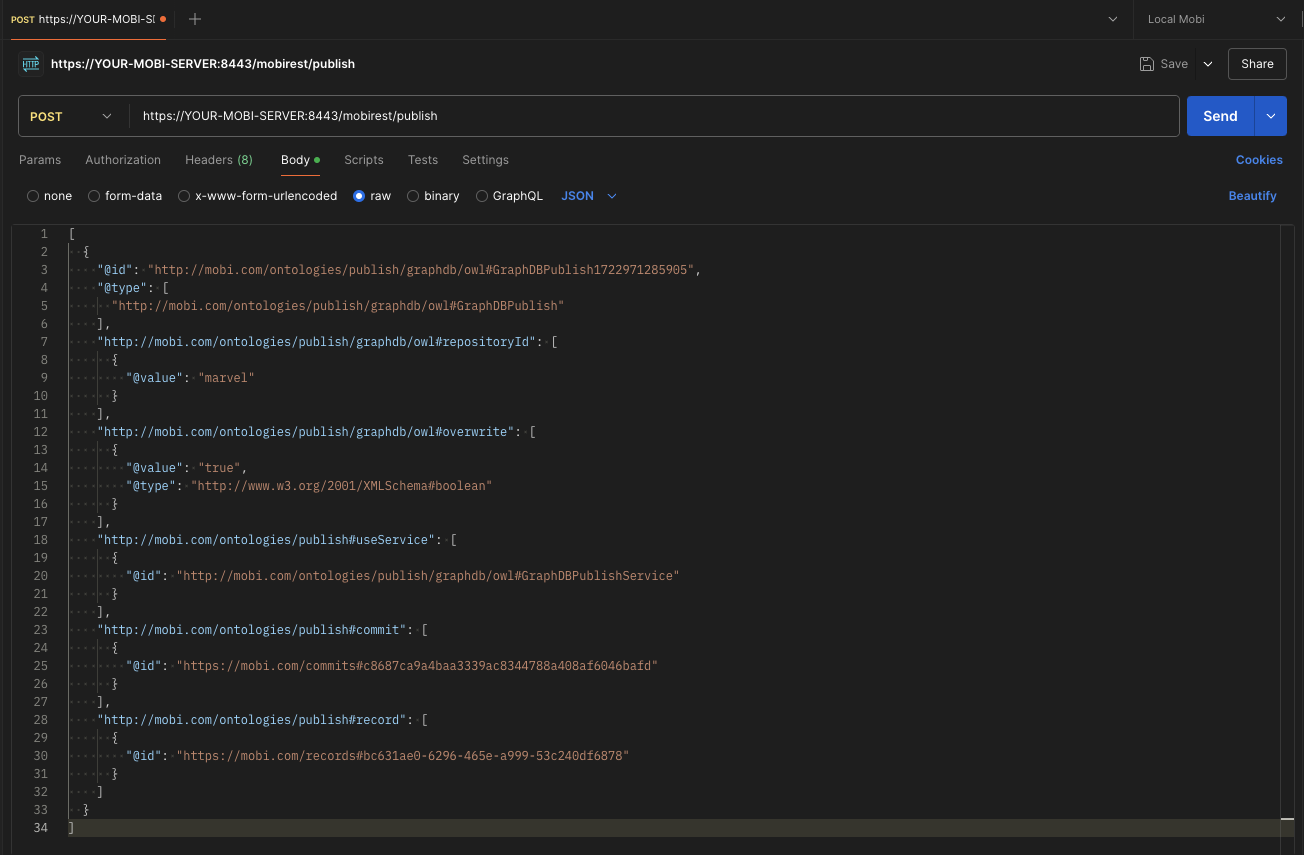The image size is (1304, 855).
Task: Open the Local Mobi environment dropdown
Action: pos(1217,19)
